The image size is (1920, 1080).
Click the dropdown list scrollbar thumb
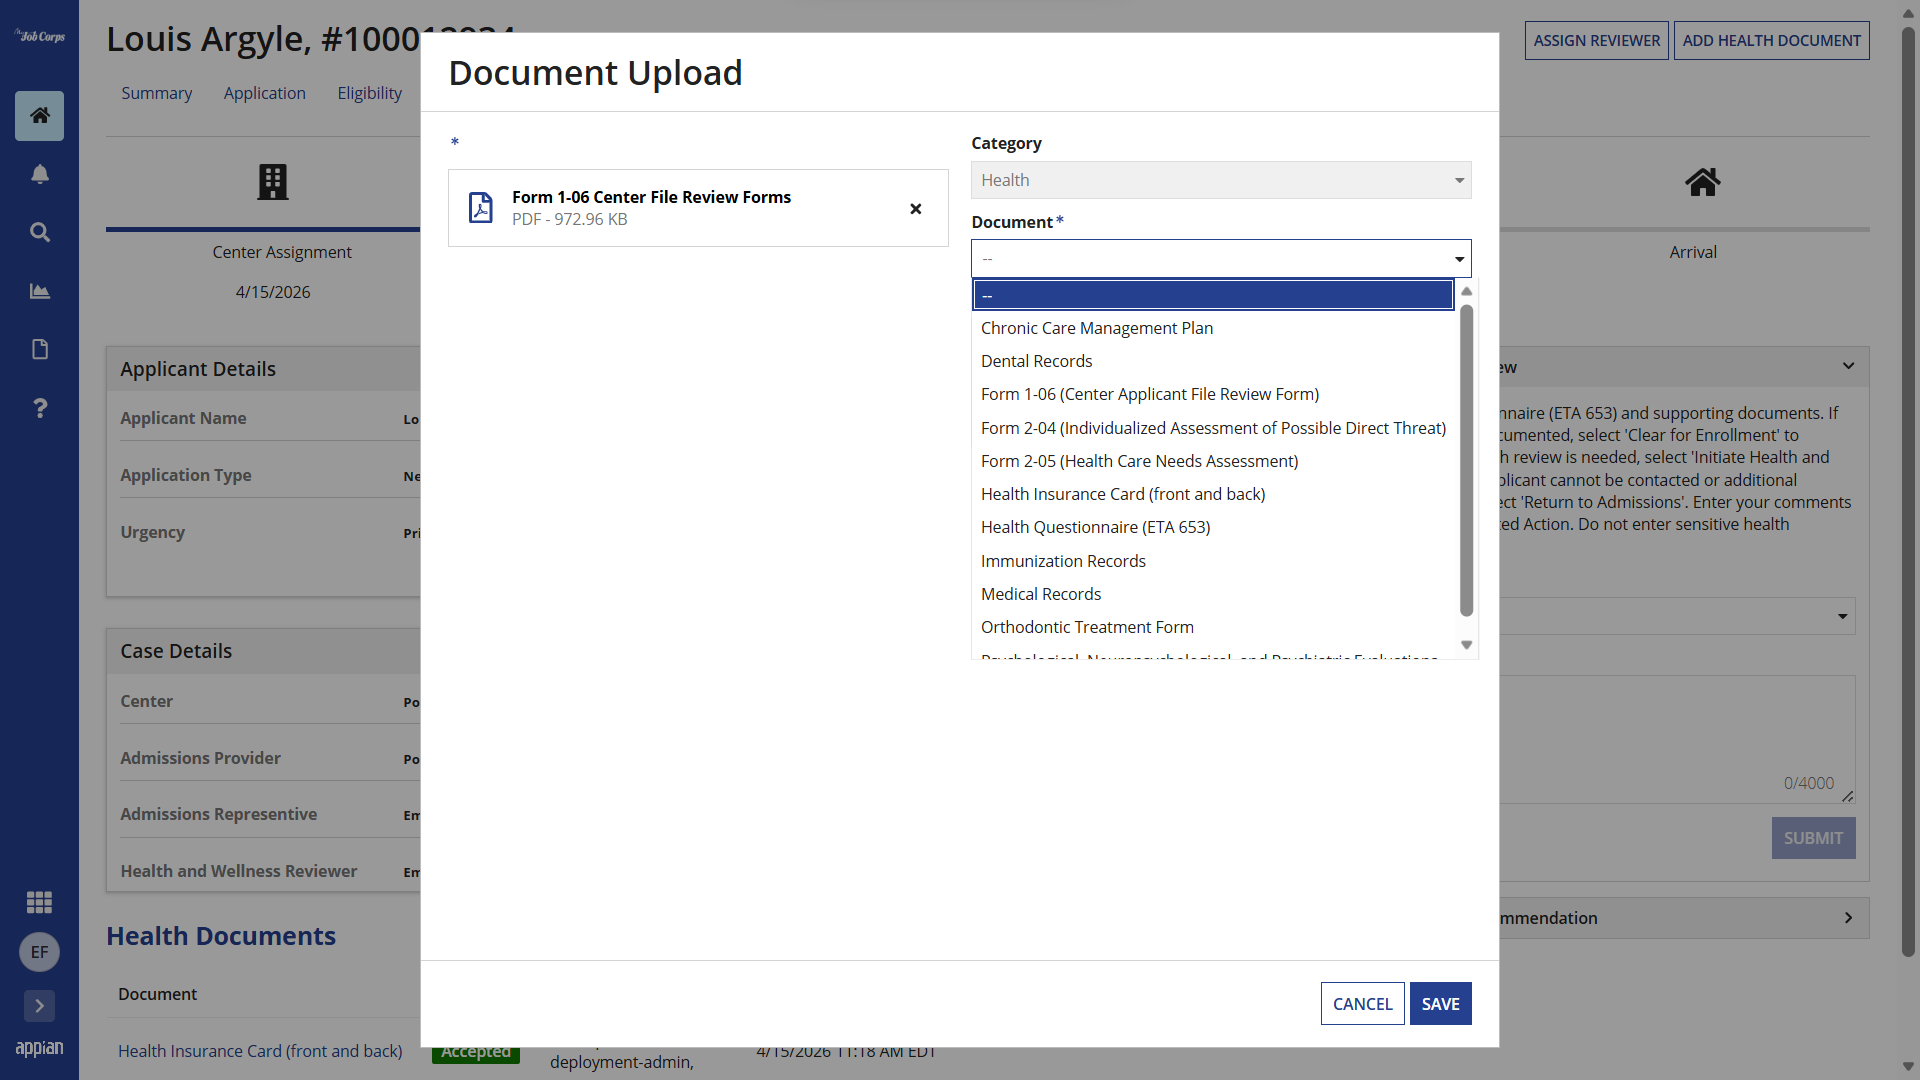point(1467,460)
